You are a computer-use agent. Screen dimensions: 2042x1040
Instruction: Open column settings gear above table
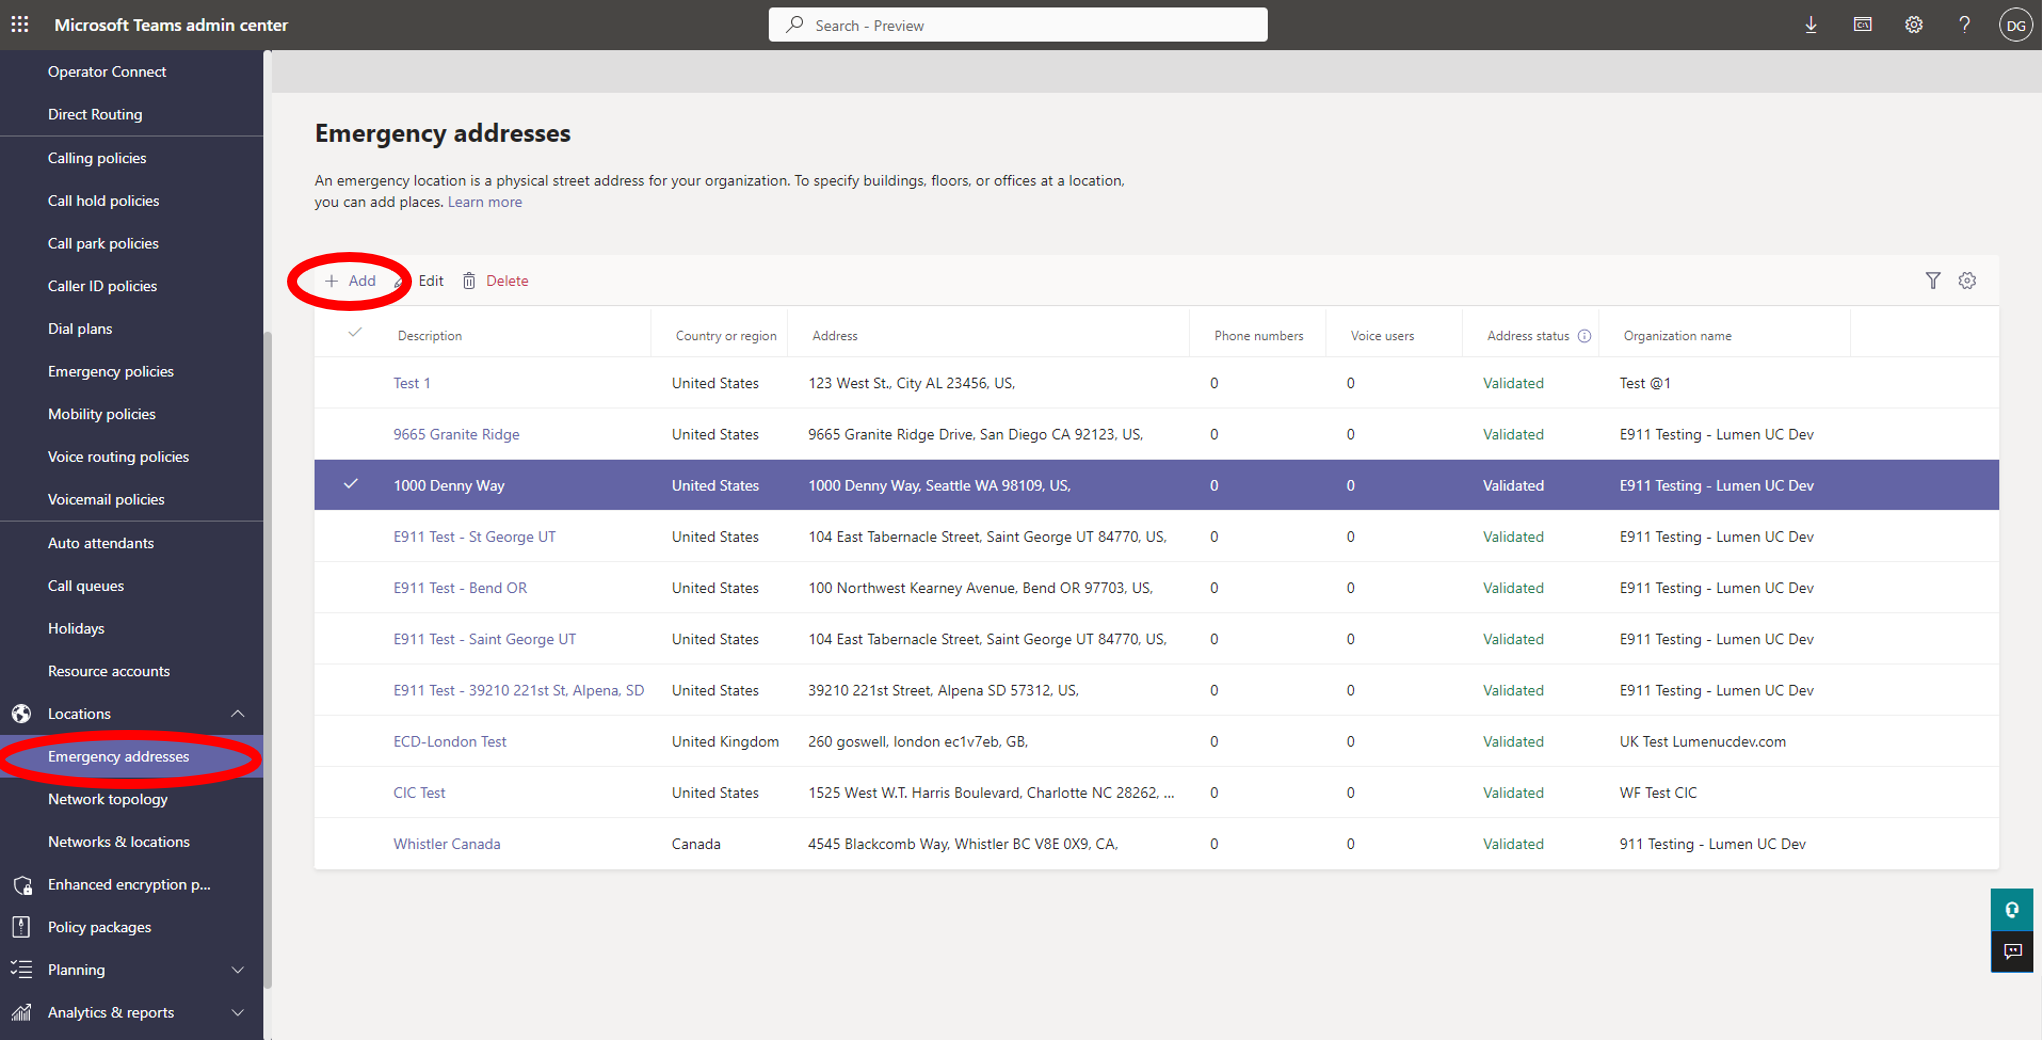pos(1967,281)
